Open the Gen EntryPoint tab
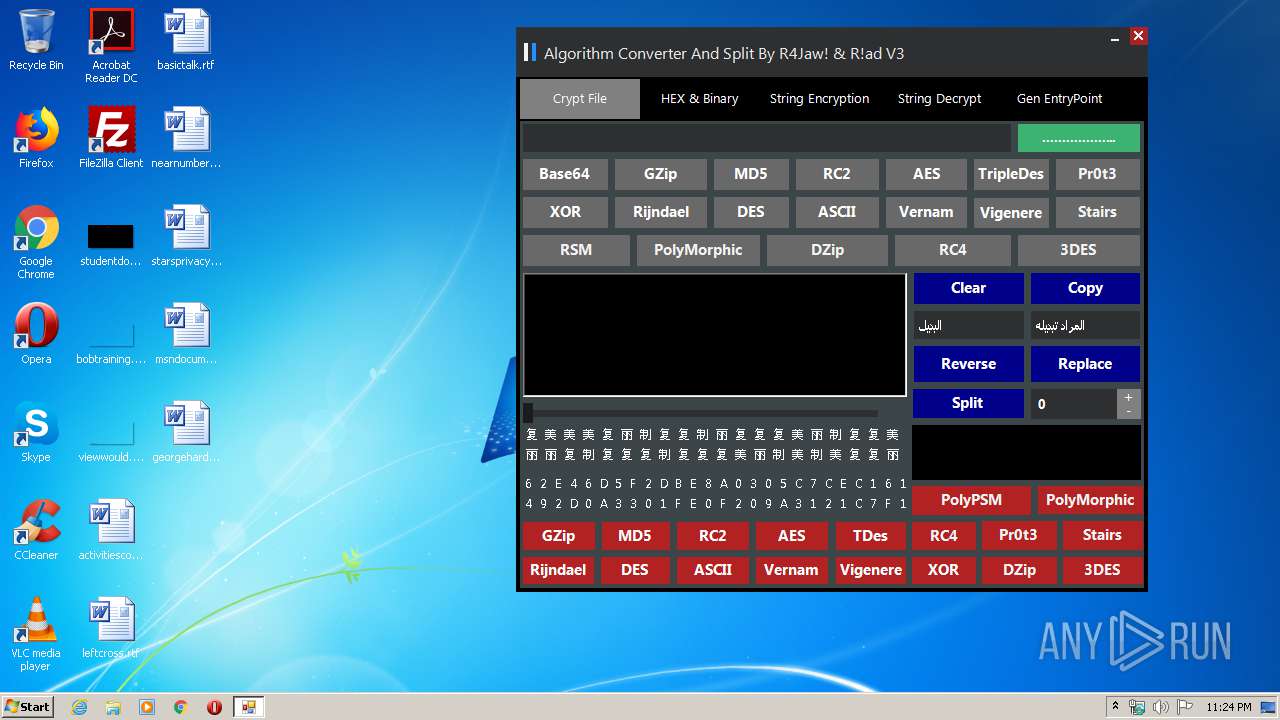This screenshot has width=1280, height=720. click(1059, 99)
